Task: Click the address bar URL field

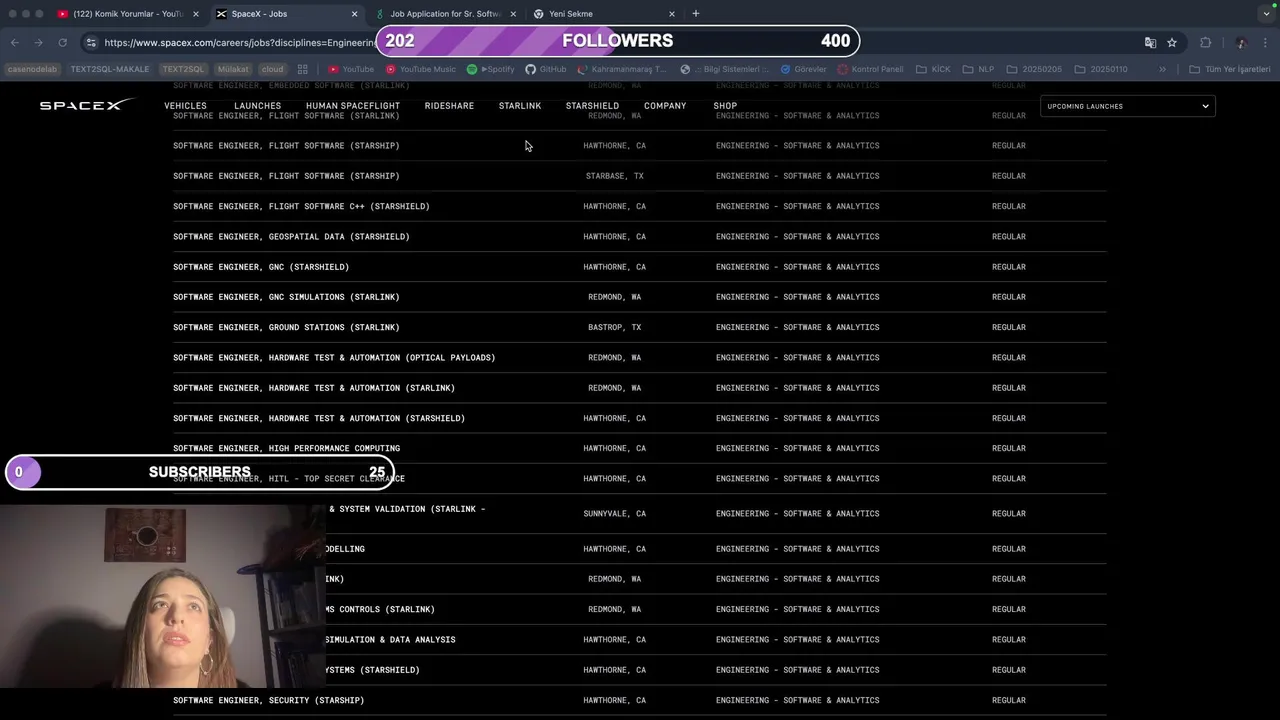Action: coord(240,42)
